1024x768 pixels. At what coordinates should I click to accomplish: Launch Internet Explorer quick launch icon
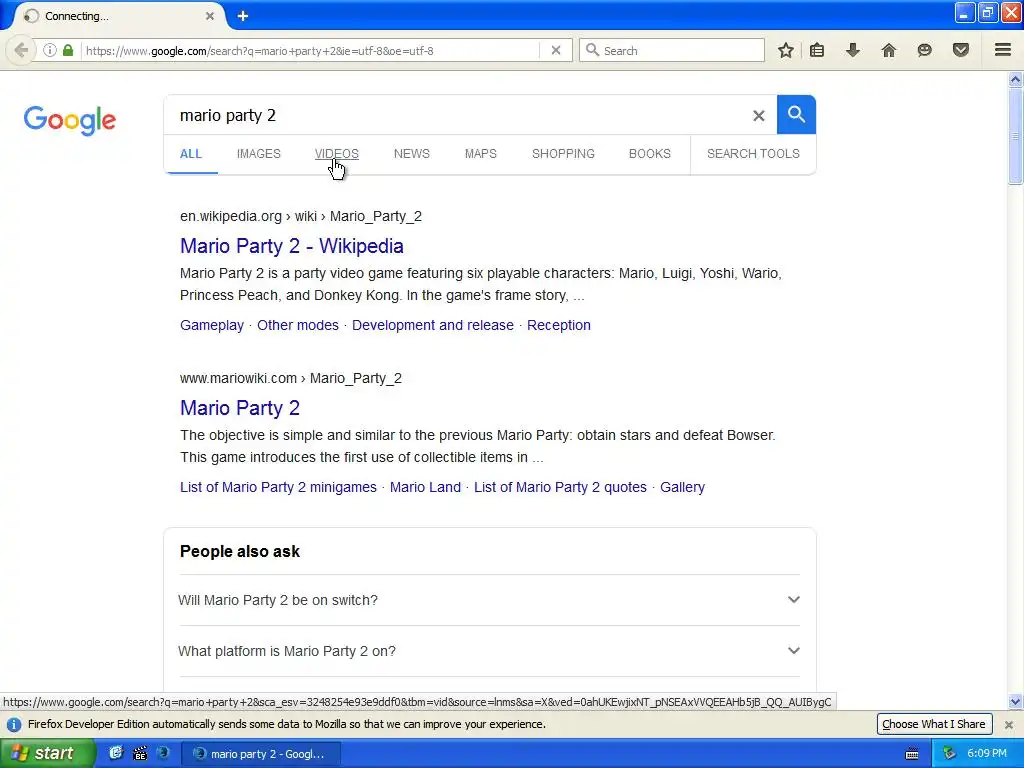tap(116, 753)
